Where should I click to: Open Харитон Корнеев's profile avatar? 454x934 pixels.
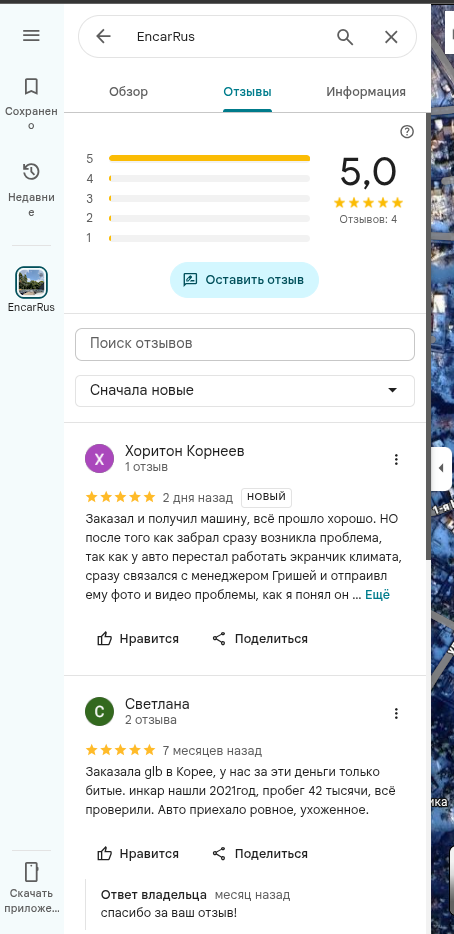coord(99,459)
